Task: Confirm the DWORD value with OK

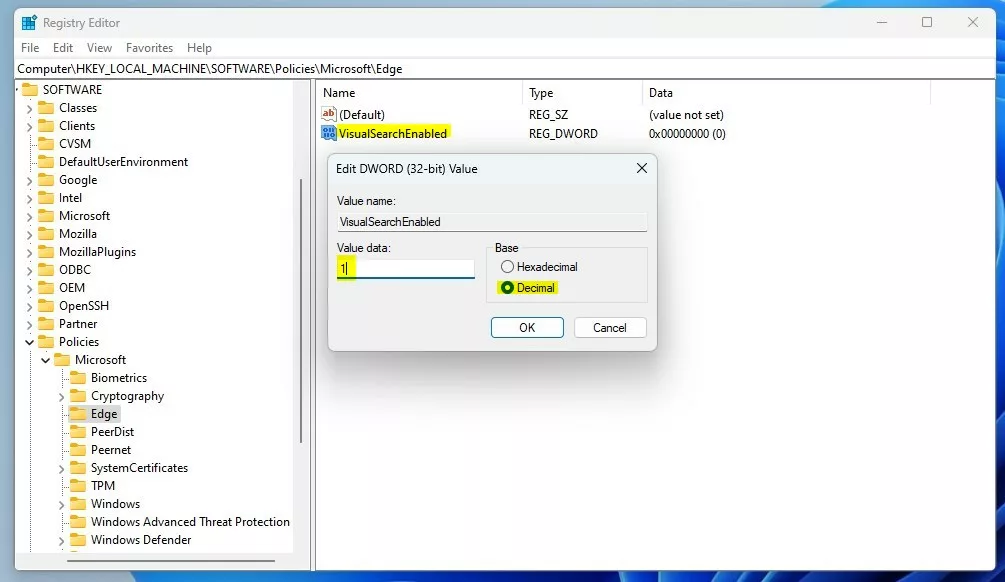Action: (527, 328)
